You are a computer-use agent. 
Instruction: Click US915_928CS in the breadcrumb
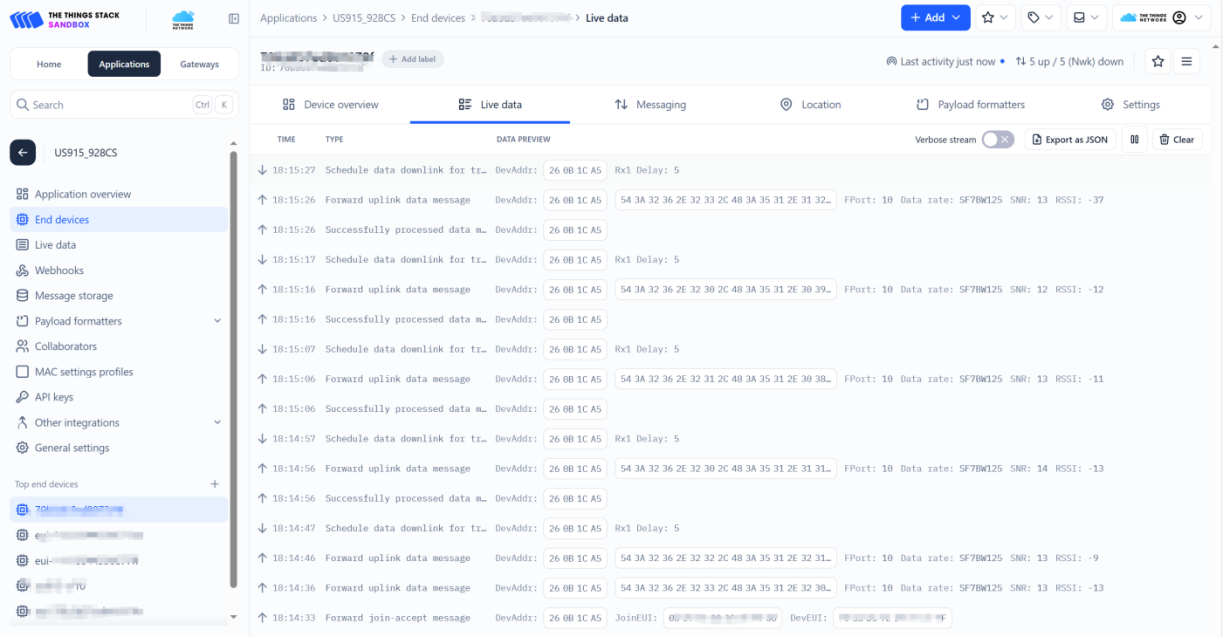[364, 18]
